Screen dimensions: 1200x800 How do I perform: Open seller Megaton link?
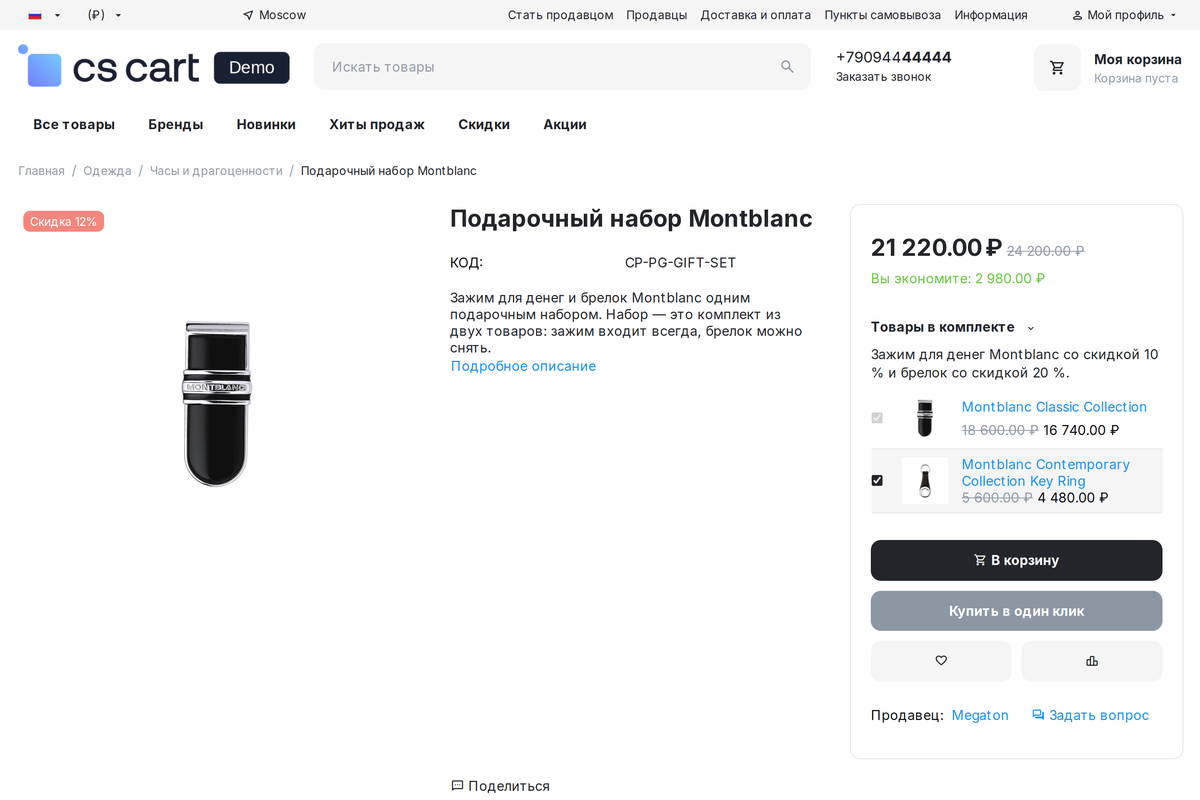pyautogui.click(x=980, y=715)
